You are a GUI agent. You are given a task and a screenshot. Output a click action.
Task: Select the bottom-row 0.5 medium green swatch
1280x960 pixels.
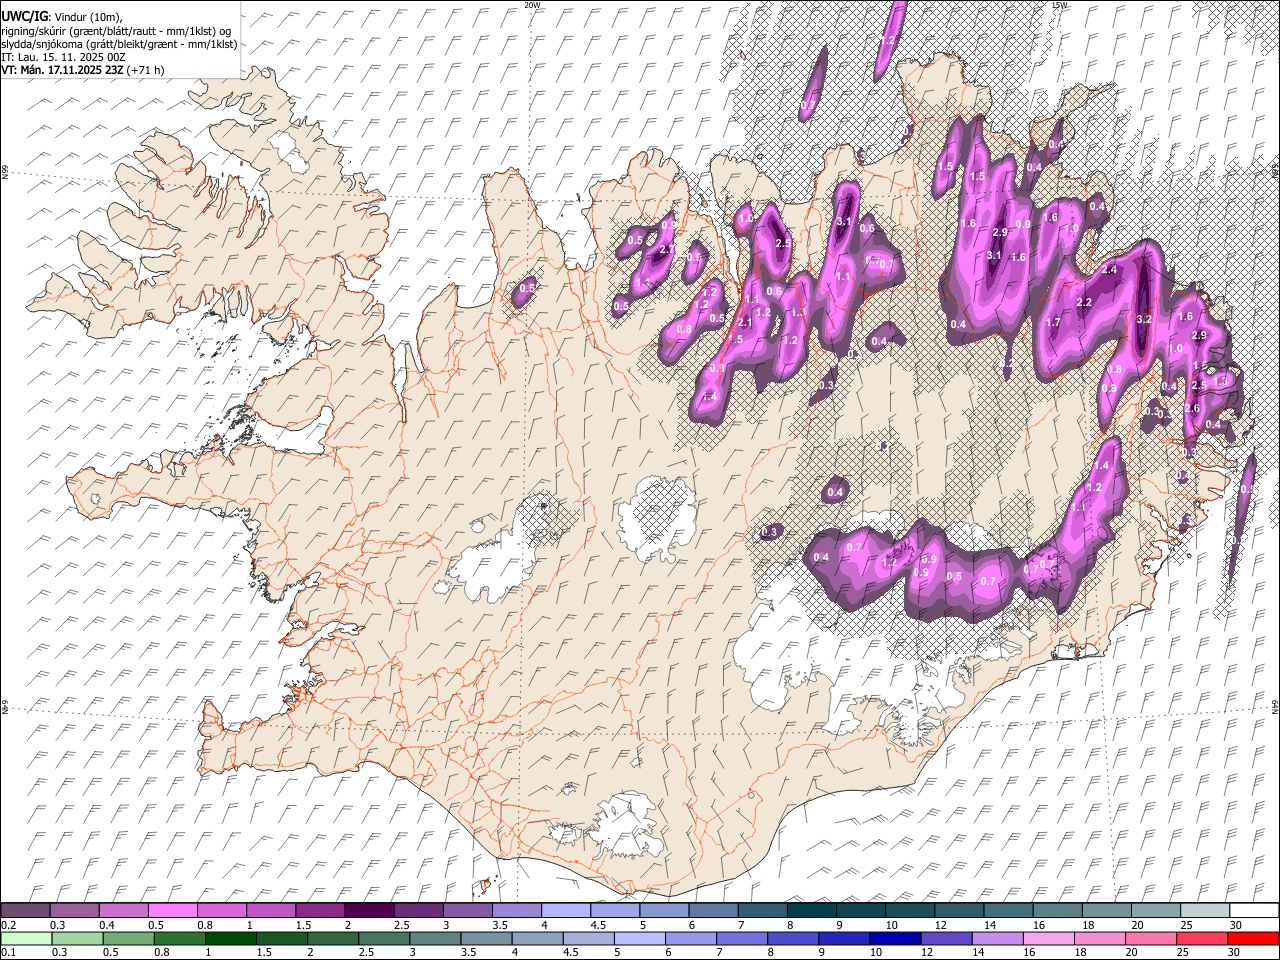(x=129, y=939)
